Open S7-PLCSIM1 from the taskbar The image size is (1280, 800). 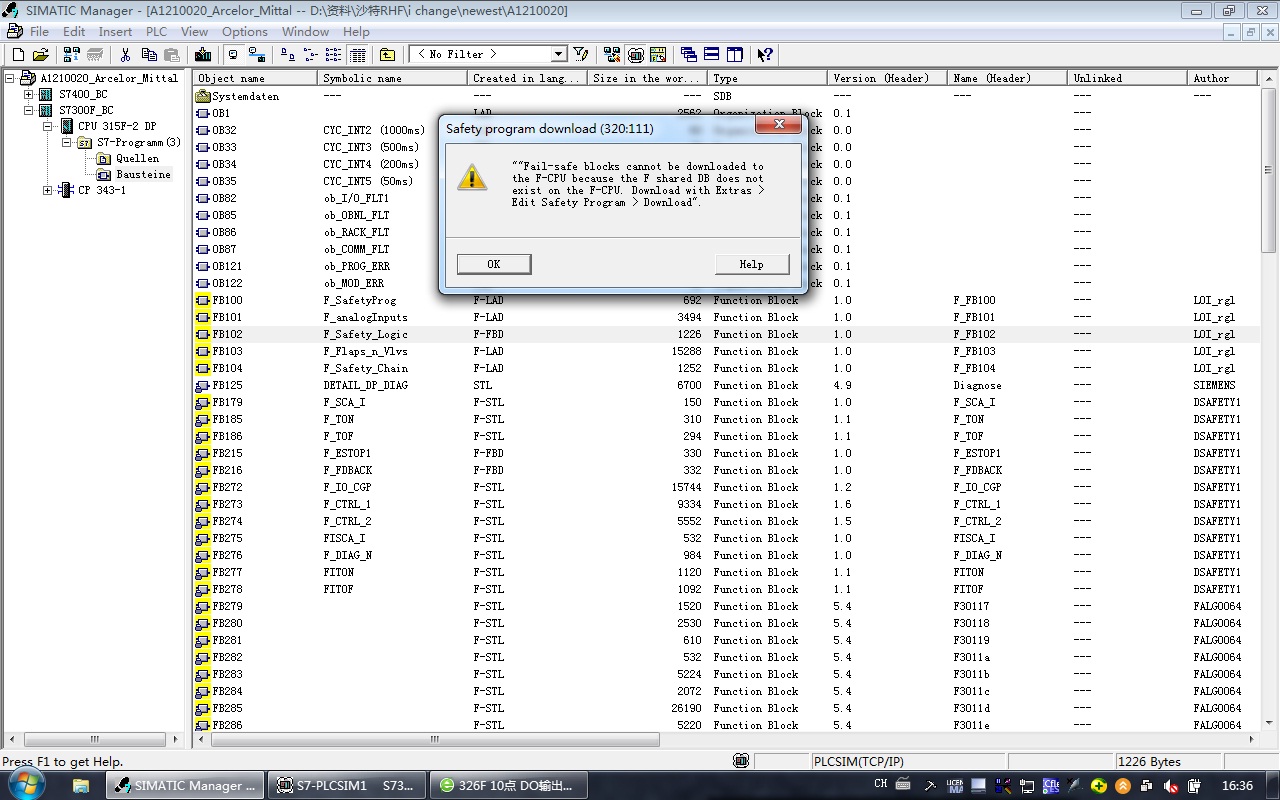347,785
